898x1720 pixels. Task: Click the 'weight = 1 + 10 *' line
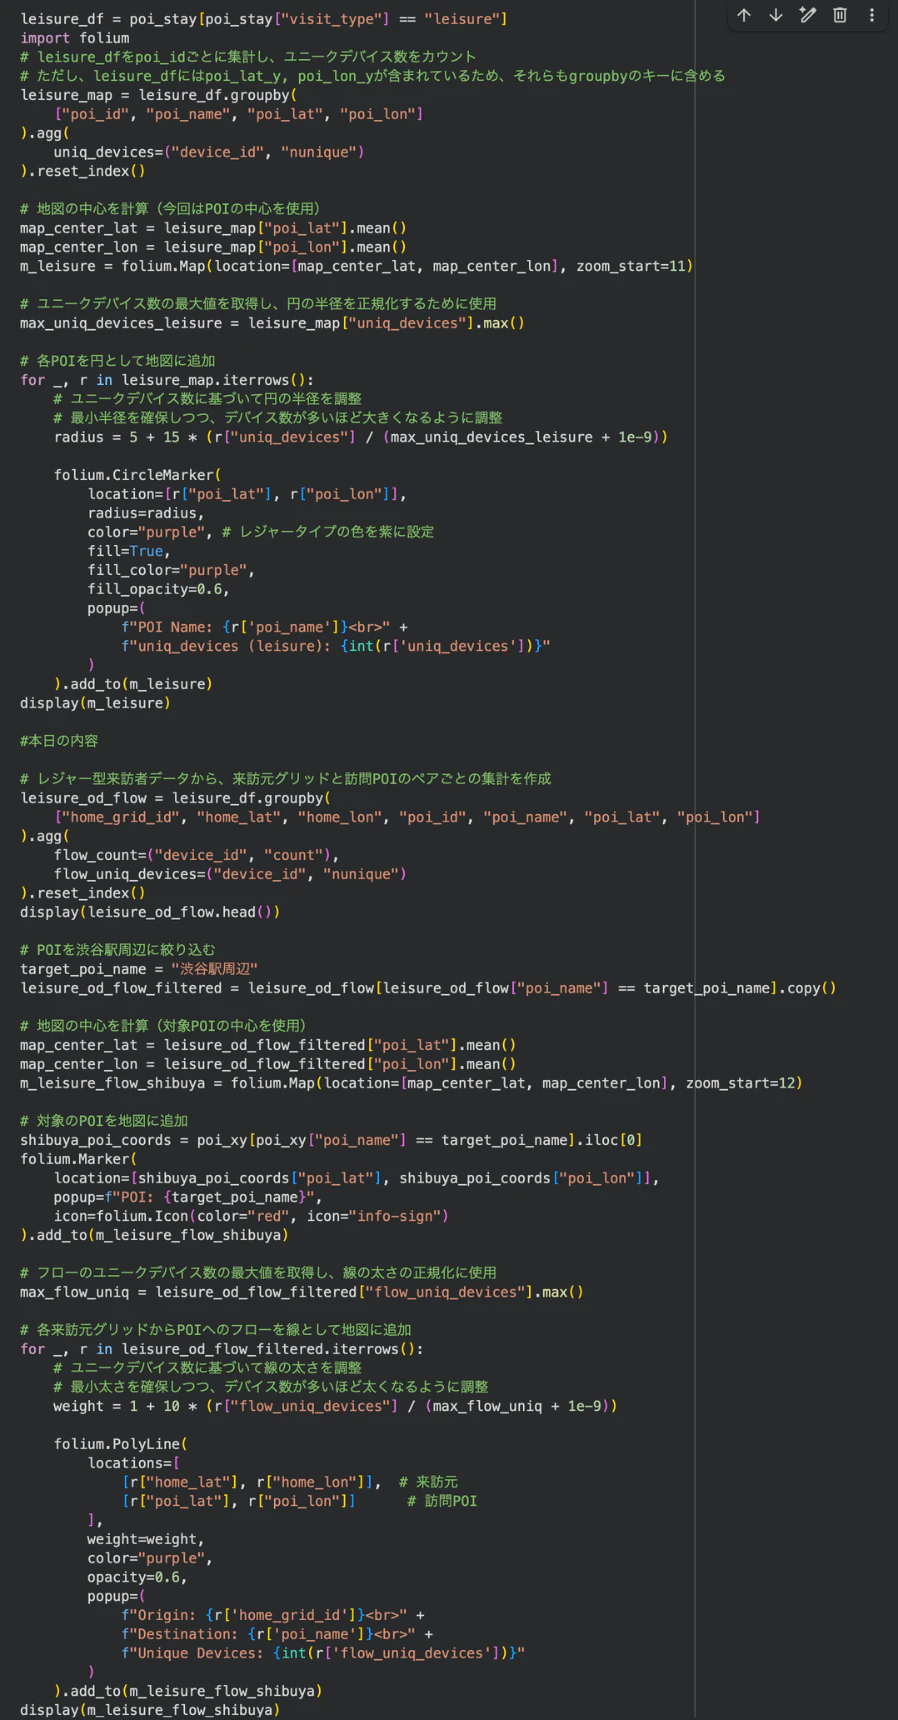pos(336,1406)
